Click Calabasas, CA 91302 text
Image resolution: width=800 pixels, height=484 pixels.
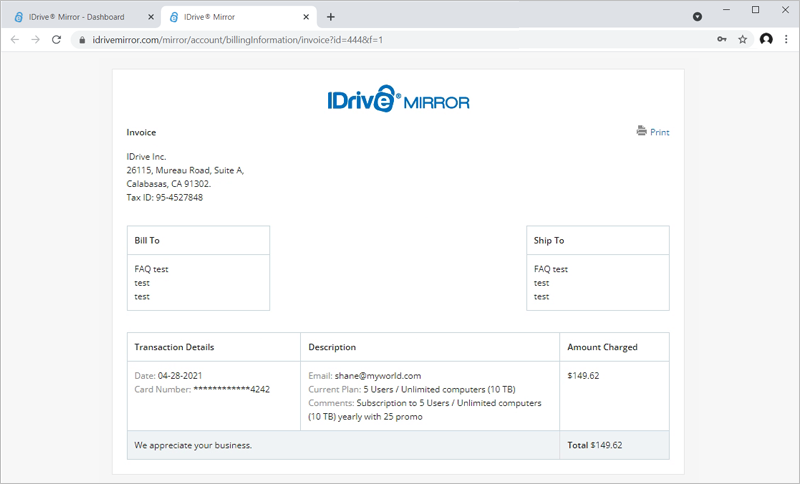168,184
